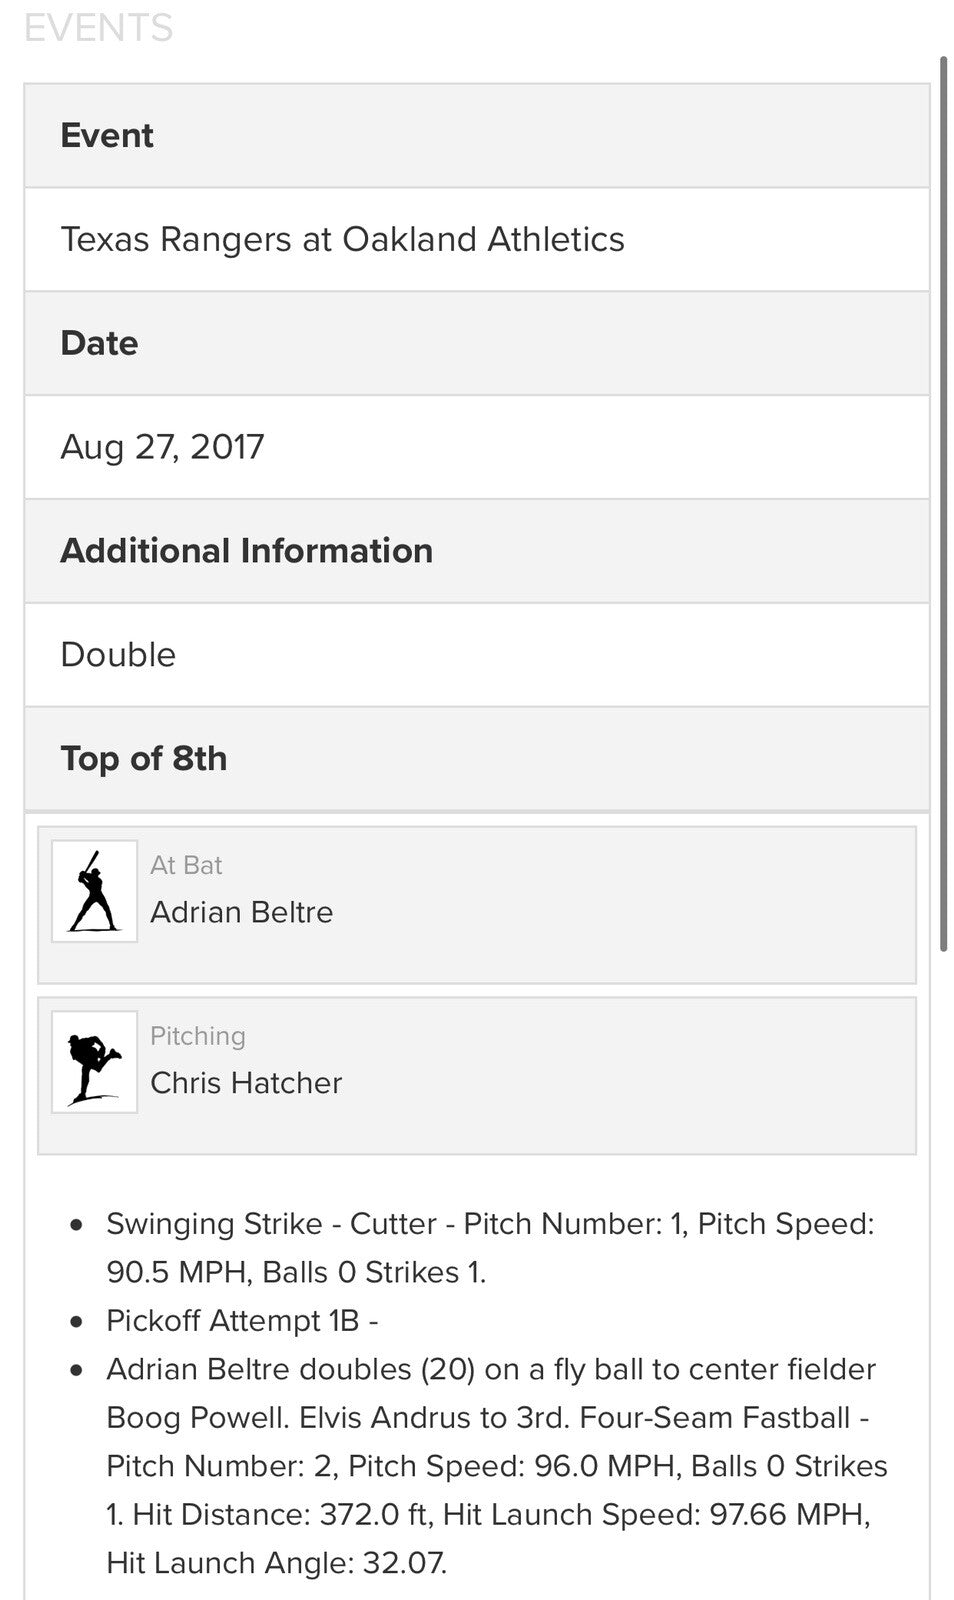Click the batter silhouette icon

pos(94,891)
